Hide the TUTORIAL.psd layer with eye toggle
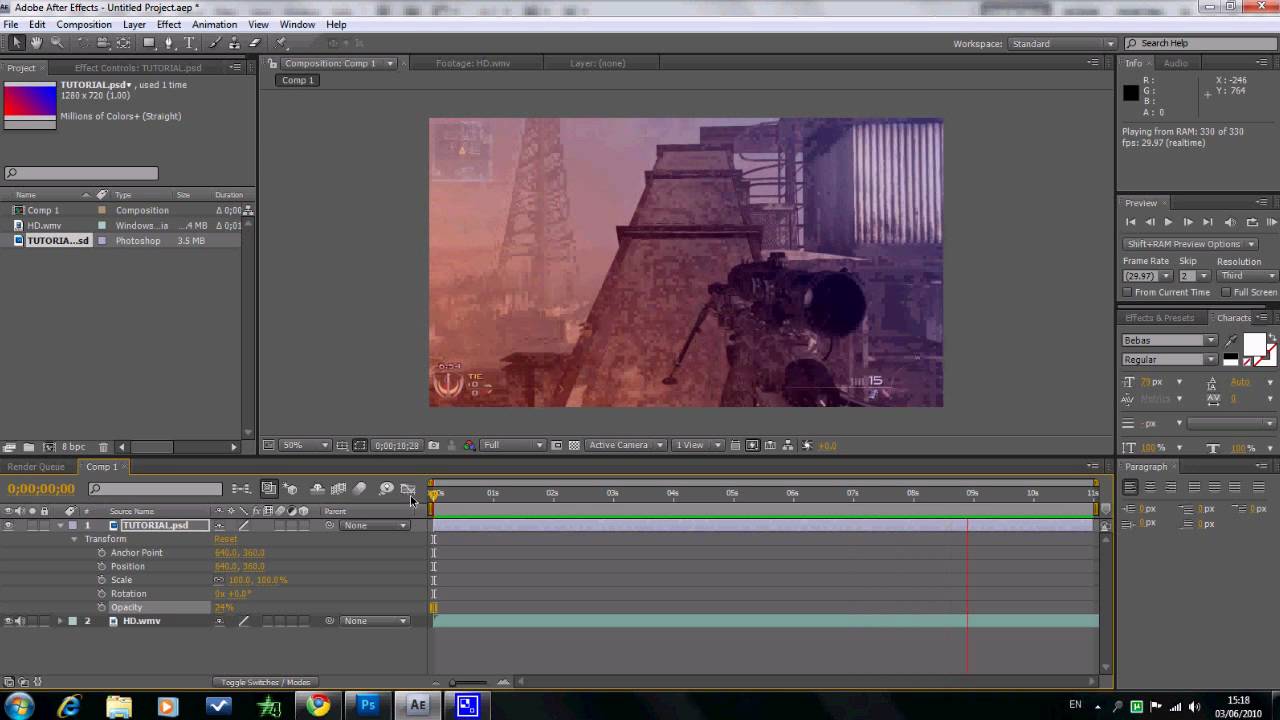The image size is (1280, 720). click(8, 525)
